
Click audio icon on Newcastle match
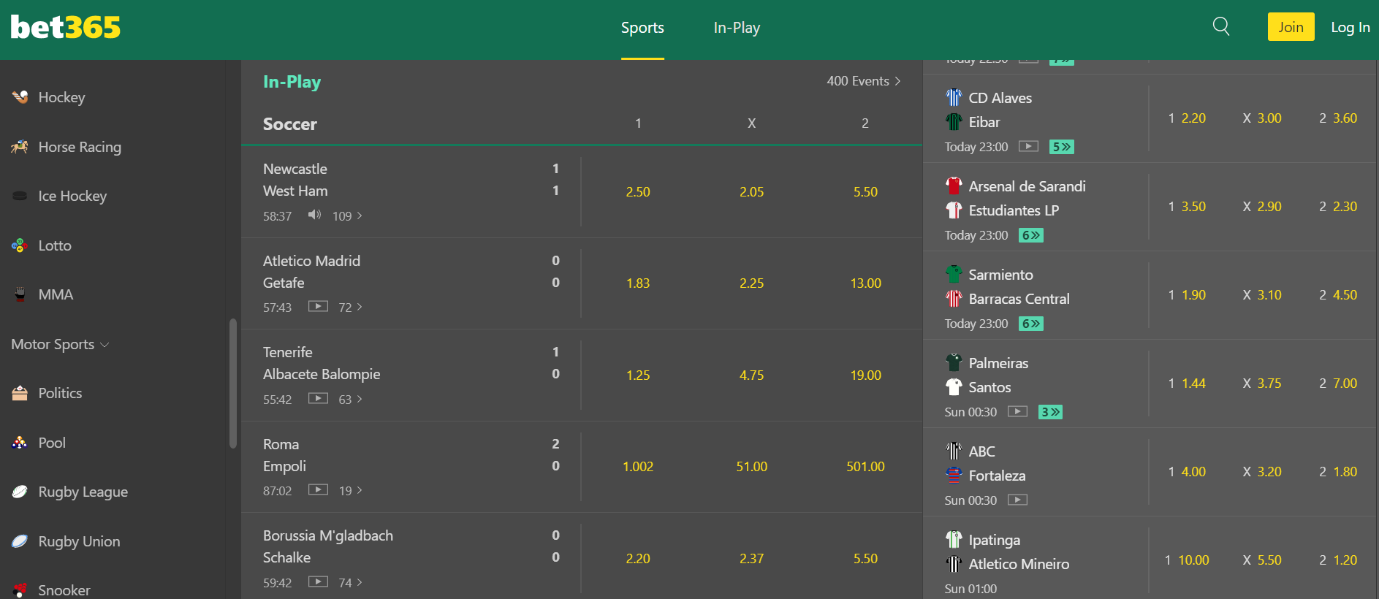315,215
